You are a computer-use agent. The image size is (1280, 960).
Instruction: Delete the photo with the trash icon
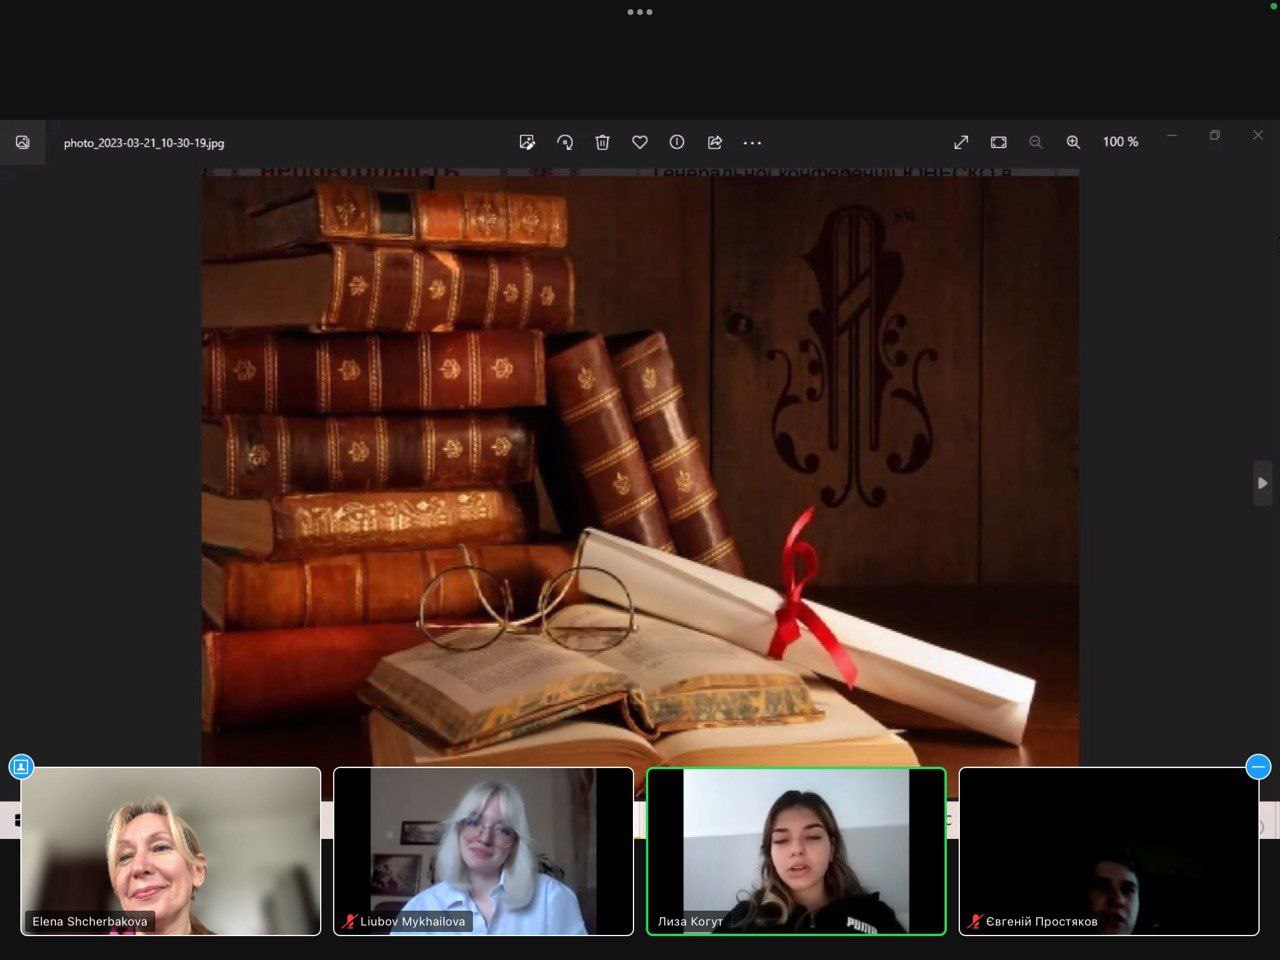[x=602, y=143]
